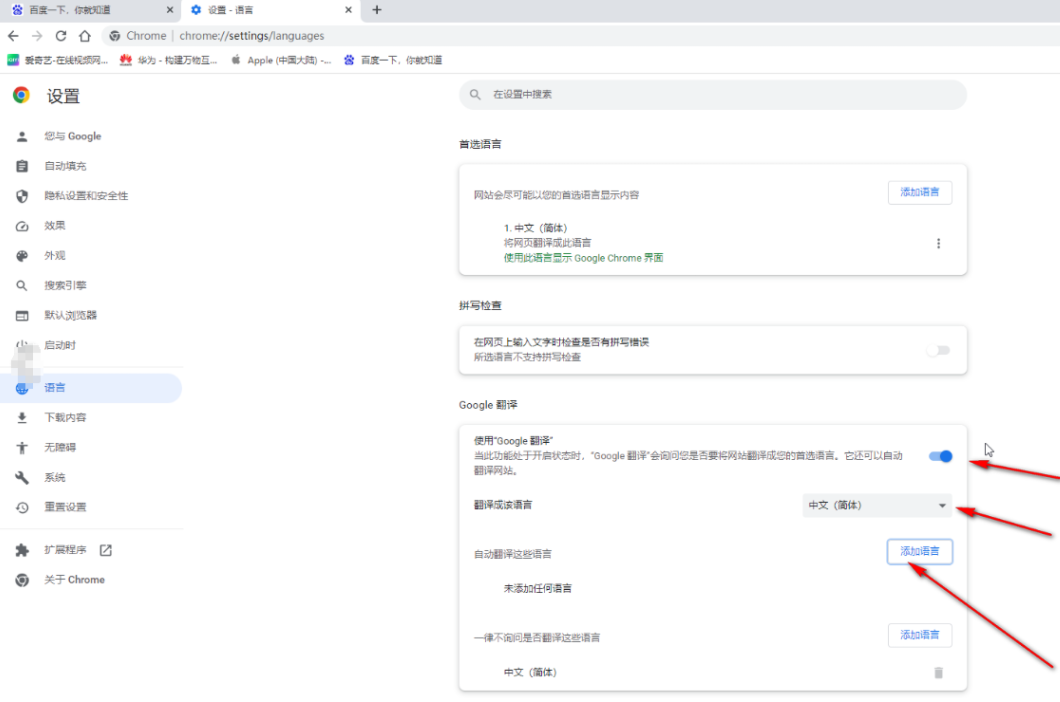Delete 中文（简体）from never-translate list
The width and height of the screenshot is (1060, 702).
938,673
